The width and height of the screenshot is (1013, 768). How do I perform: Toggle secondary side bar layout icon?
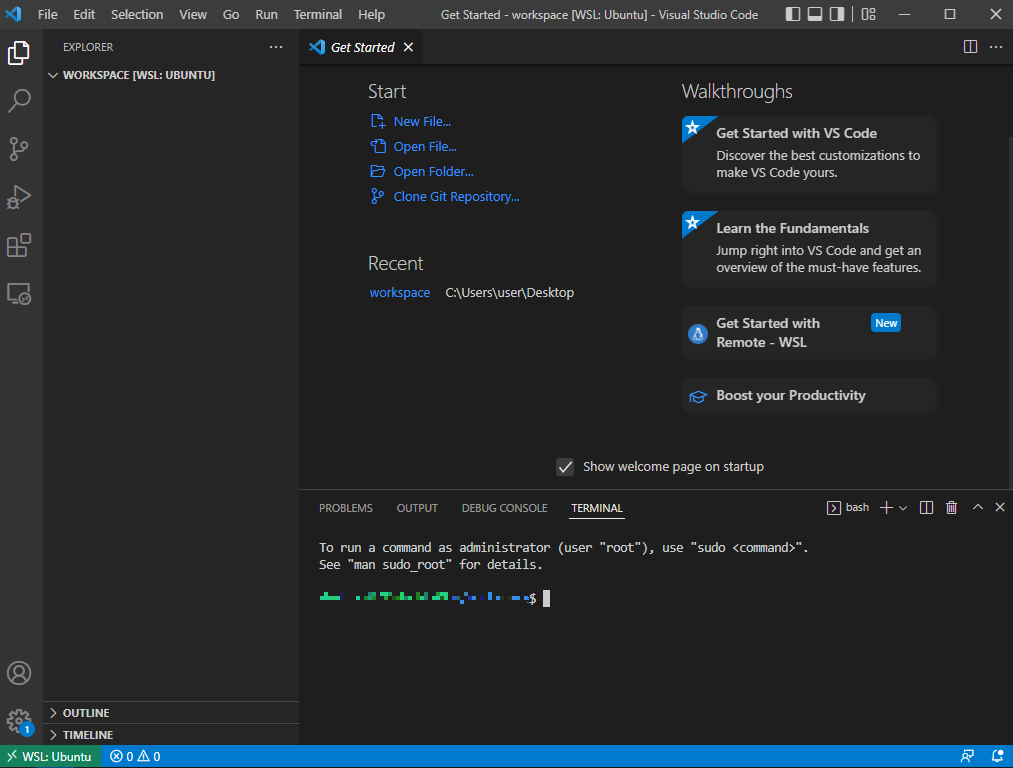click(x=837, y=14)
